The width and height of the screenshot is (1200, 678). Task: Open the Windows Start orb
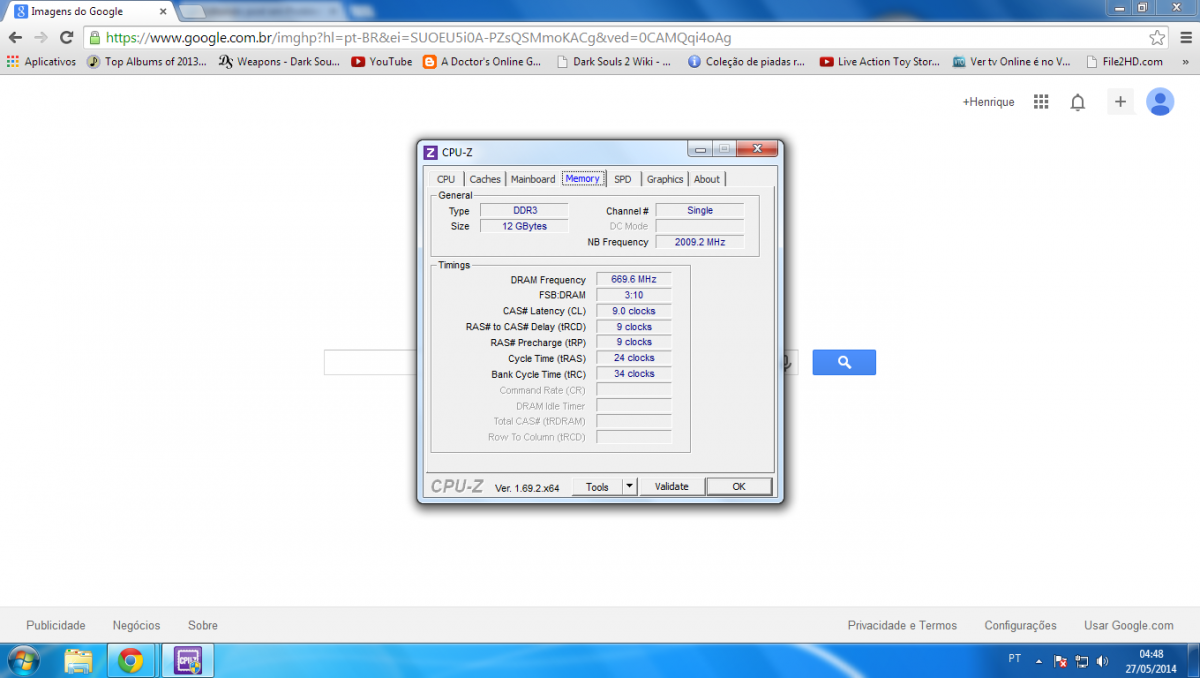pos(23,661)
